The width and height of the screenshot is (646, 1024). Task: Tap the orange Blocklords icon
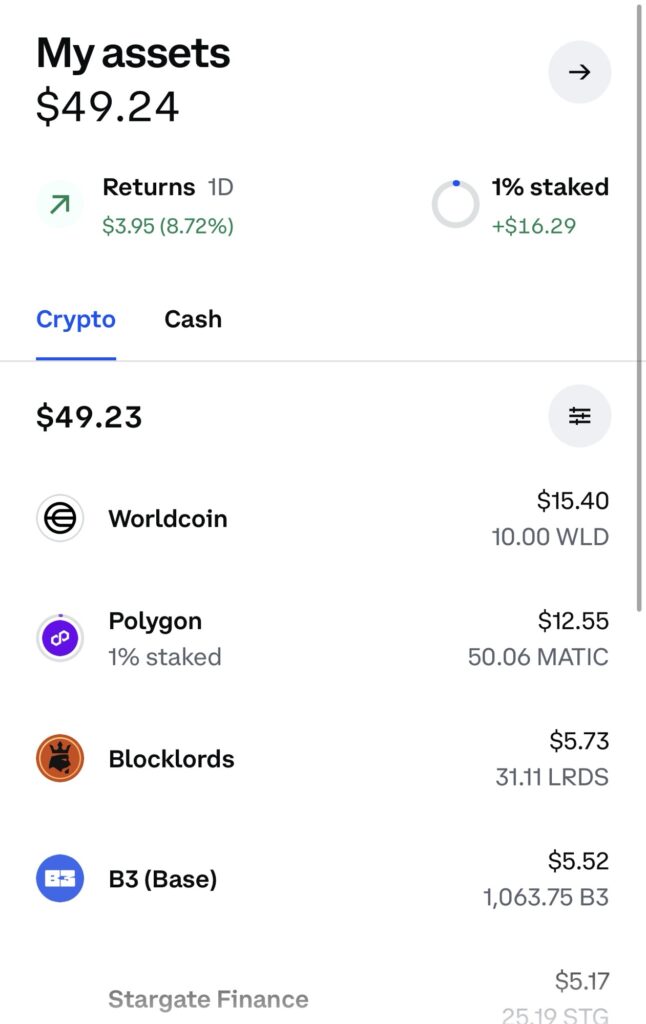(59, 758)
